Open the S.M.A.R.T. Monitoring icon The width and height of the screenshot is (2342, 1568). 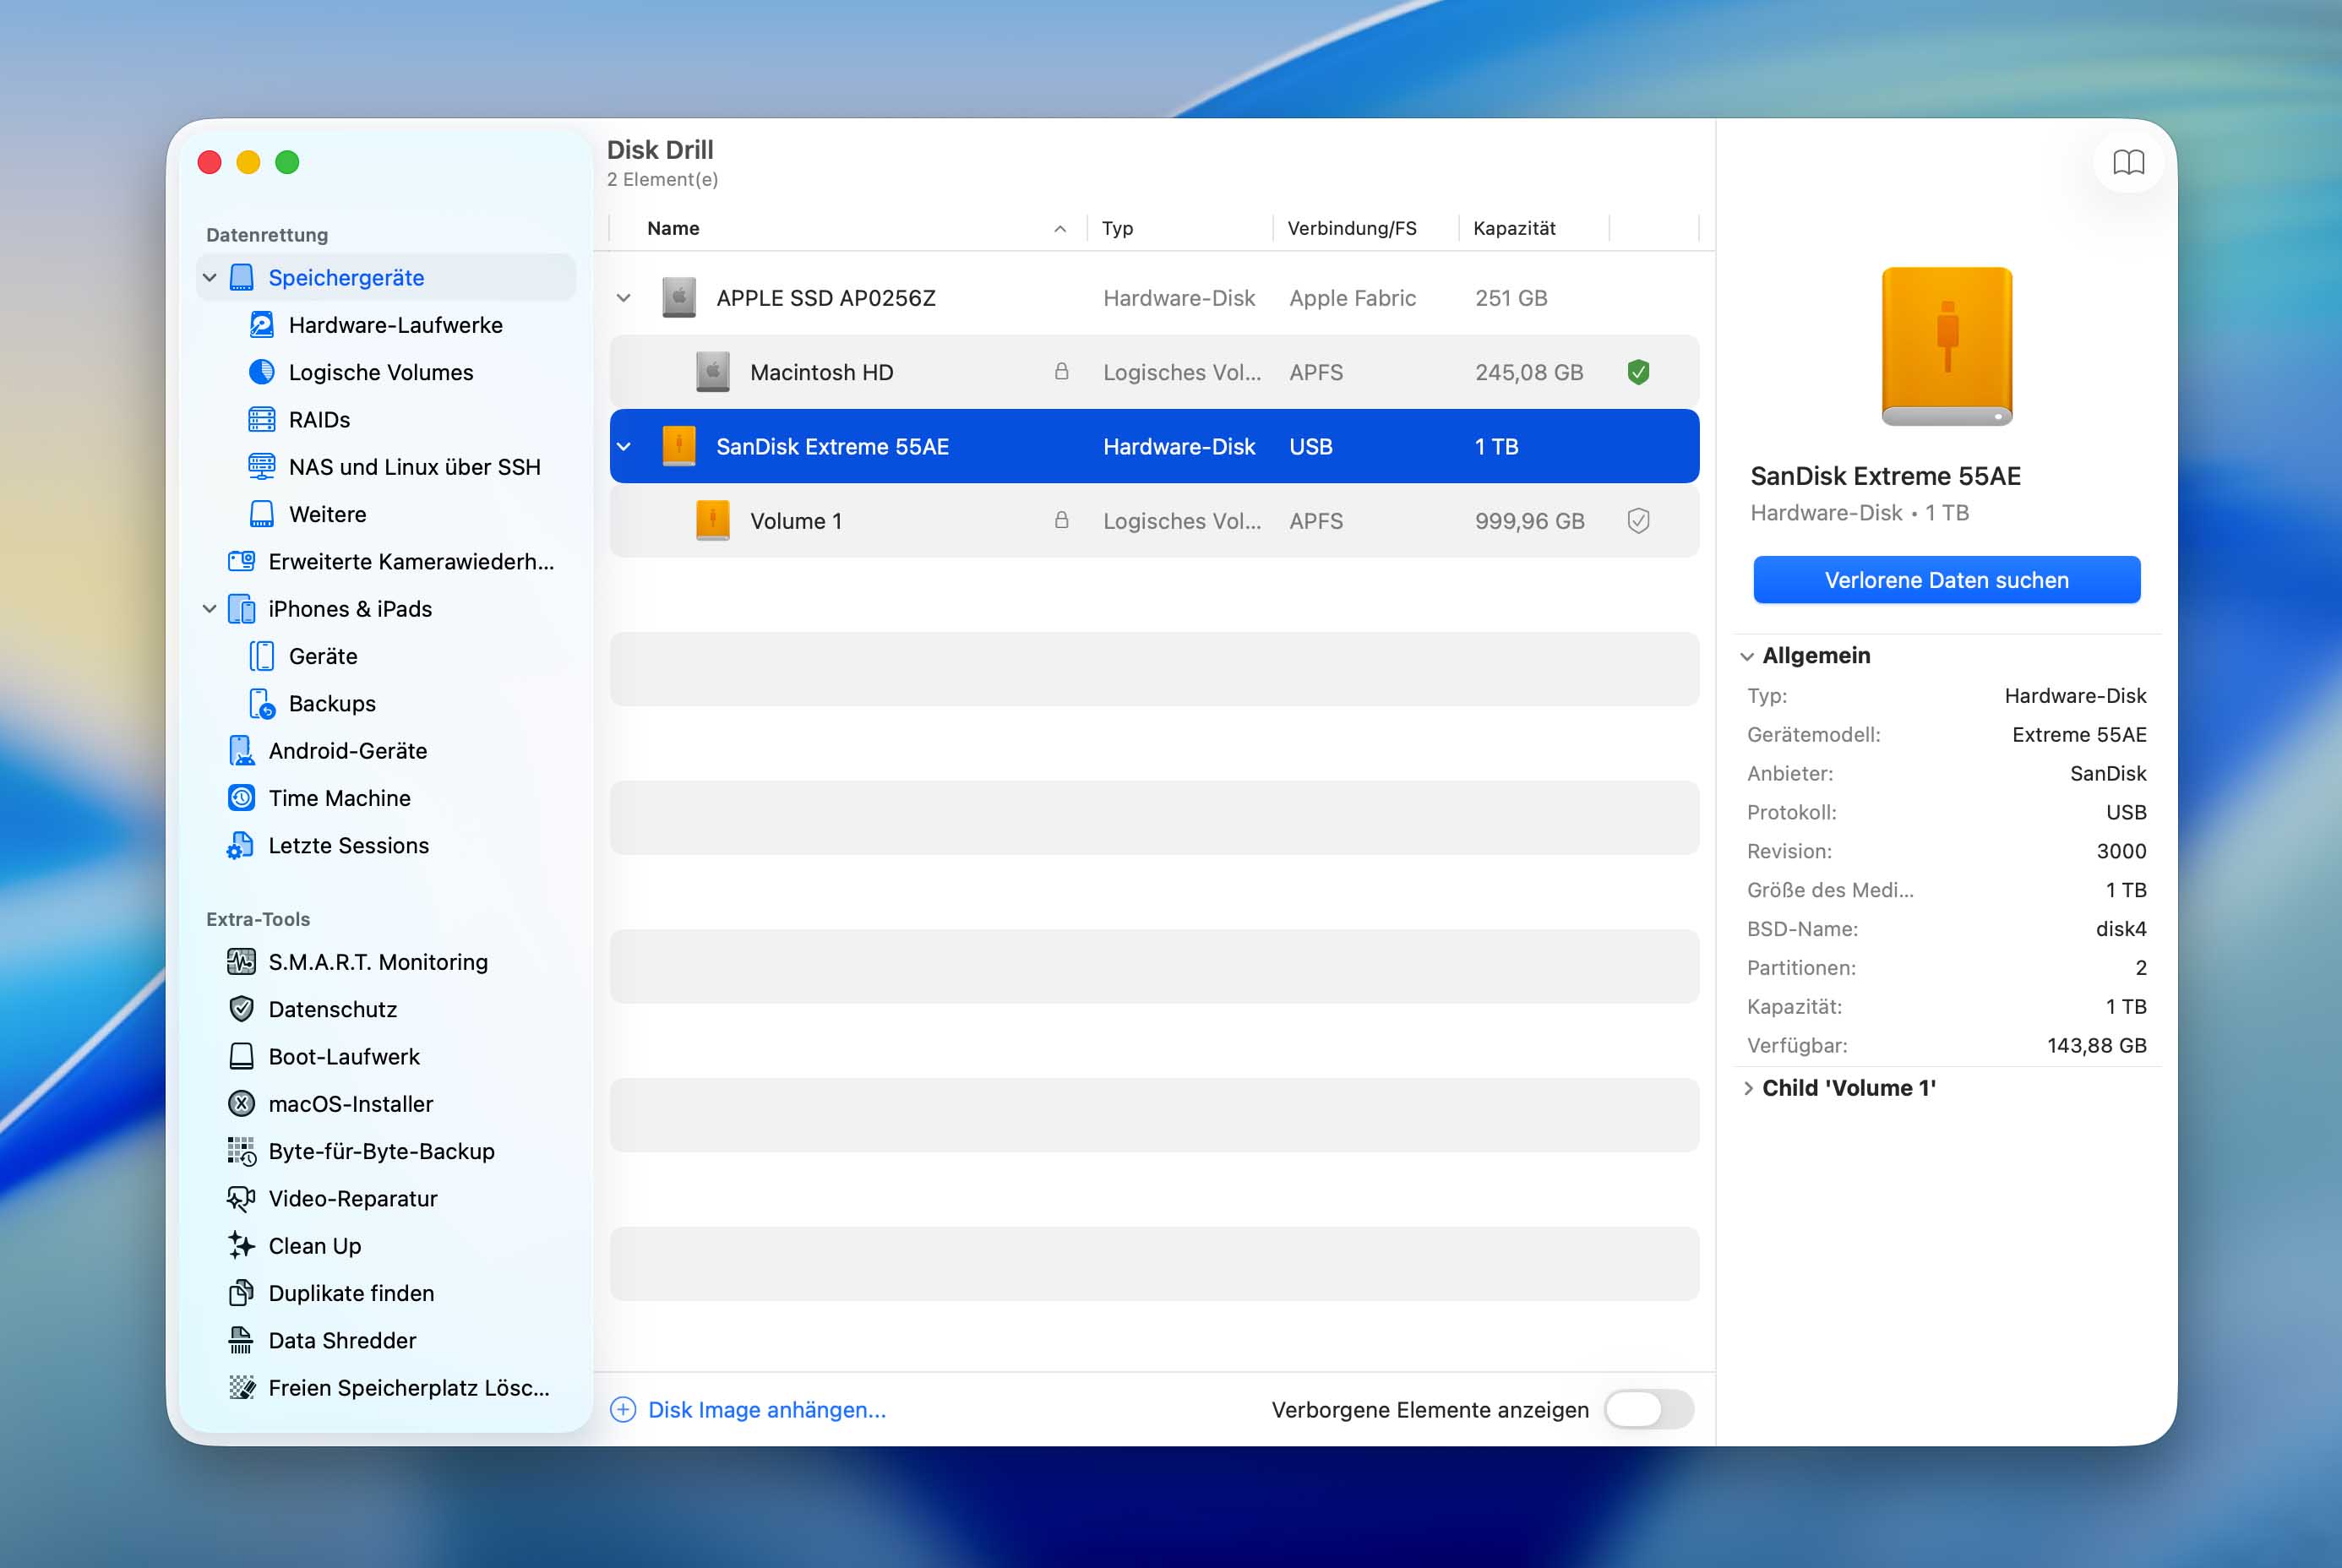coord(241,962)
